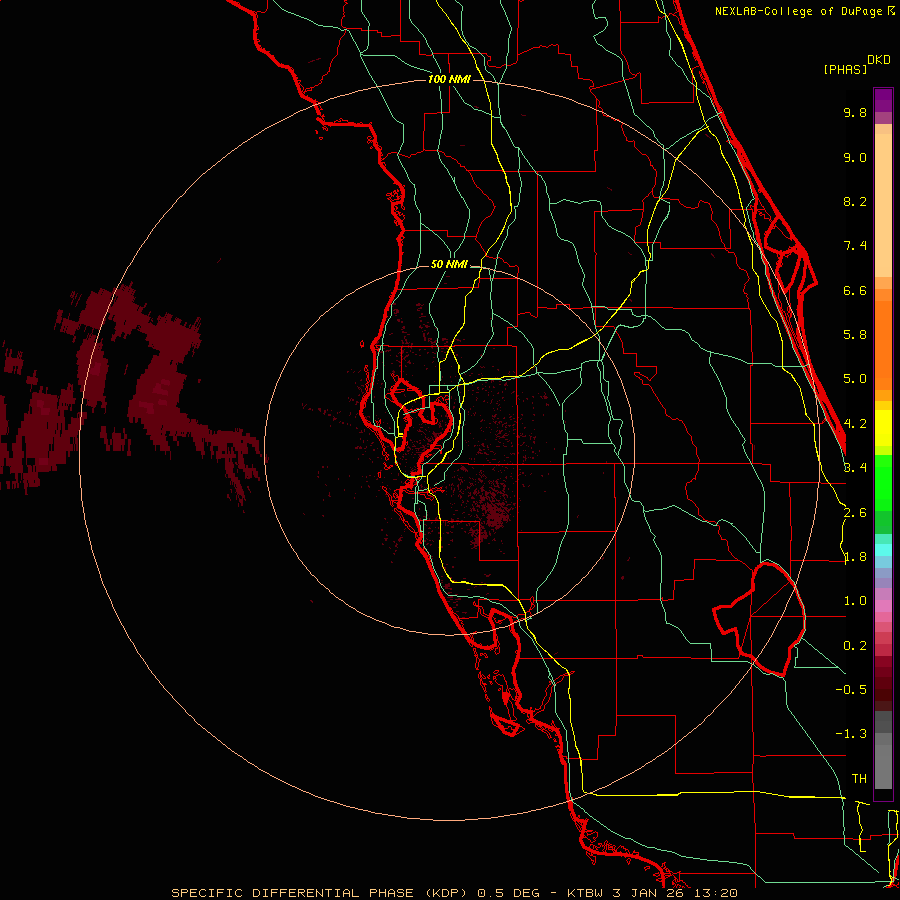Pick the yellow segment of the color bar
This screenshot has height=900, width=900.
(x=883, y=428)
